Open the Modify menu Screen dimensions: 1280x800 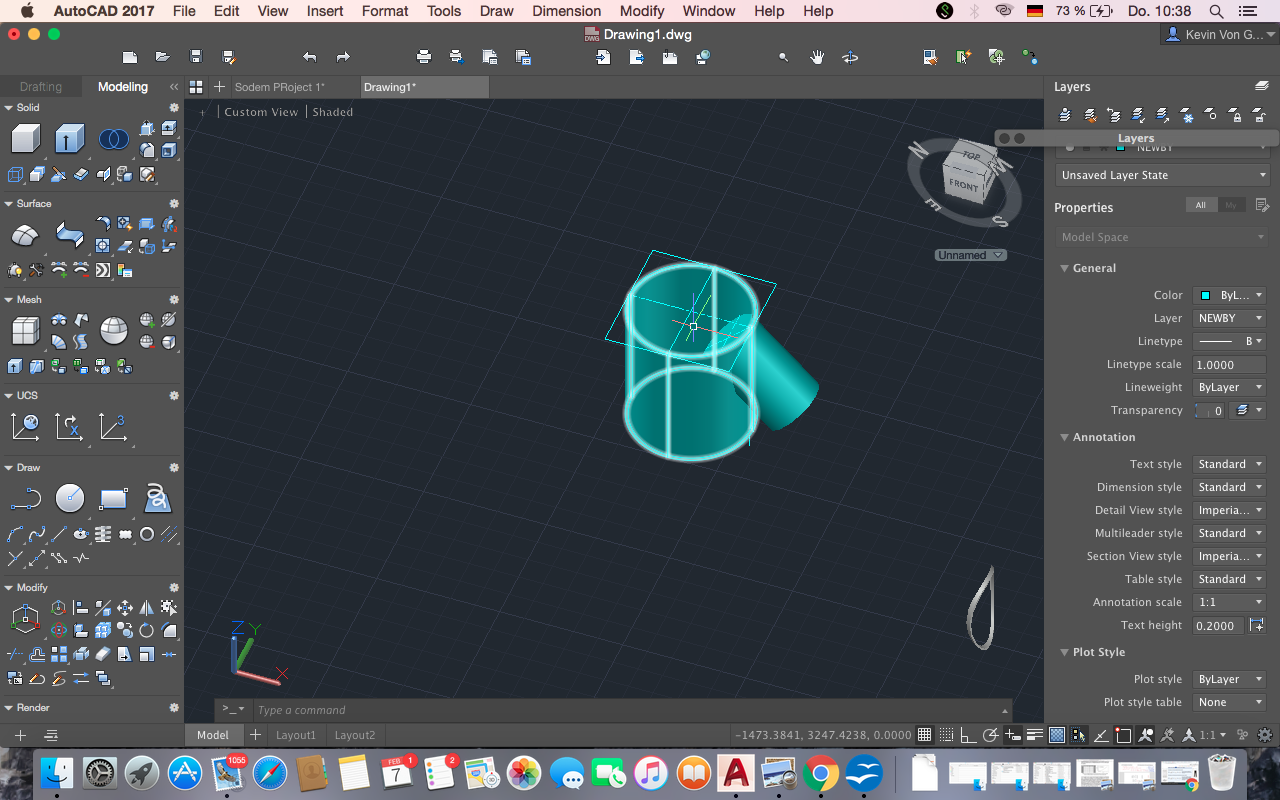click(x=642, y=11)
